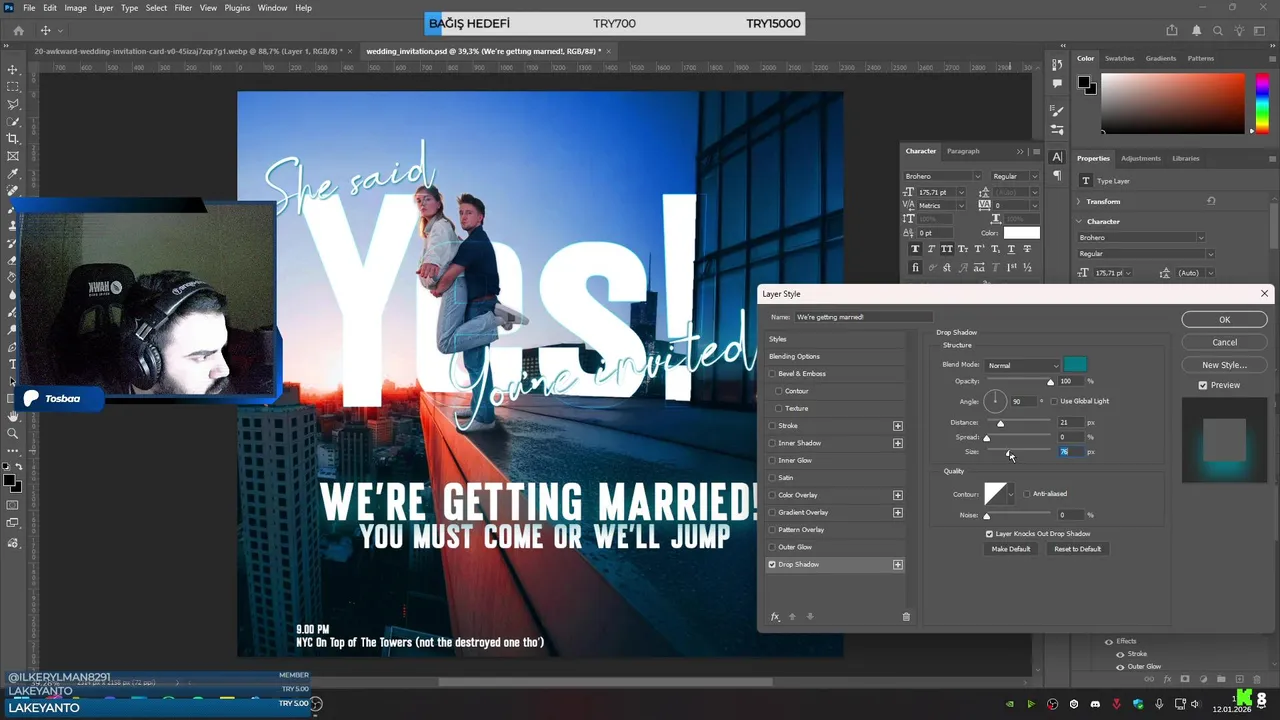1280x720 pixels.
Task: Click the Home icon in options bar
Action: 18,31
